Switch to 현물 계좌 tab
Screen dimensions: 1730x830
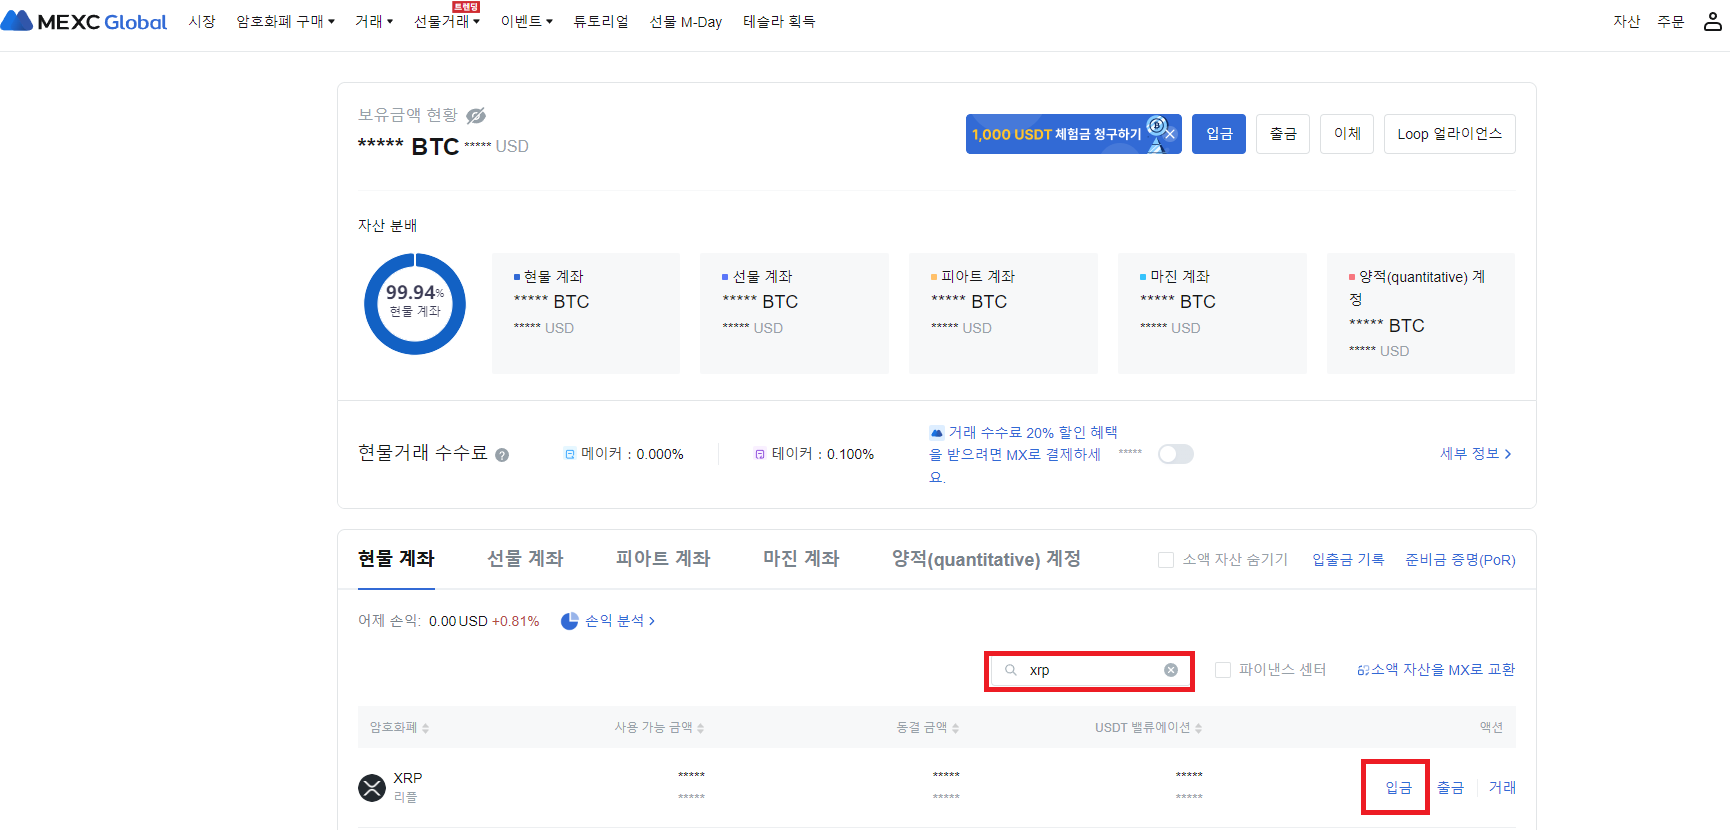pos(396,559)
